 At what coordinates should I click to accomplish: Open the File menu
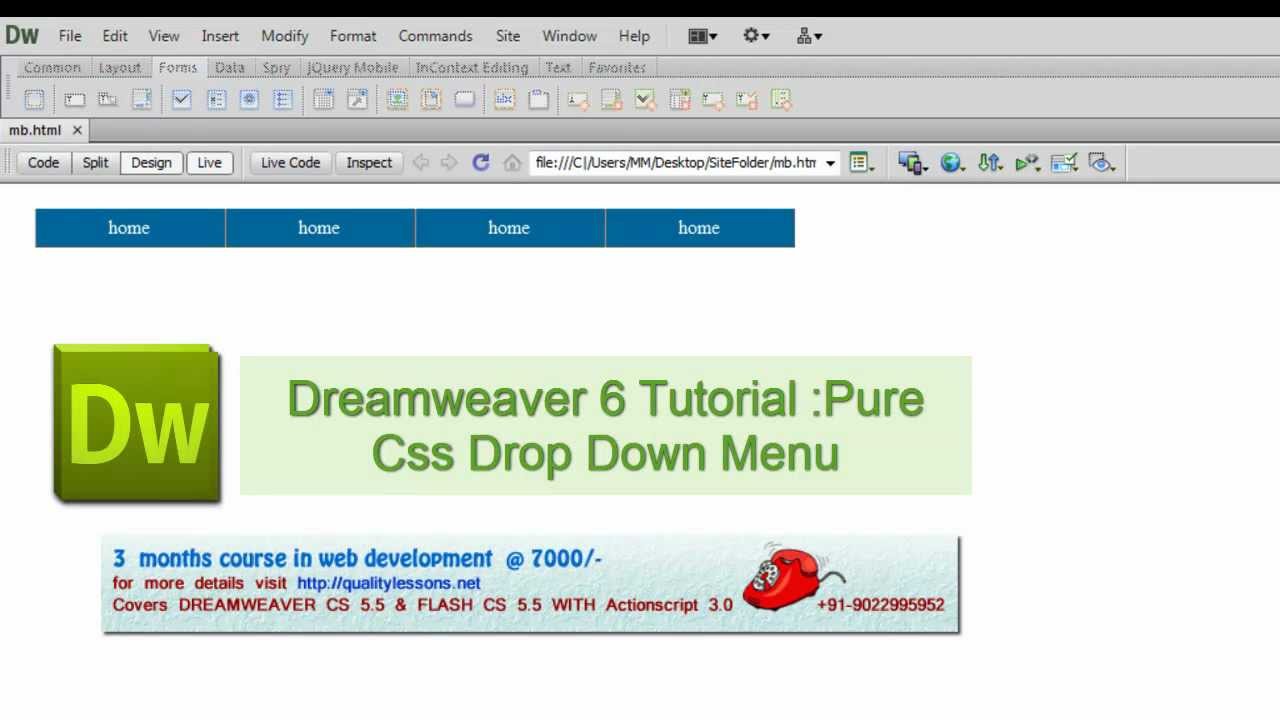pyautogui.click(x=70, y=36)
